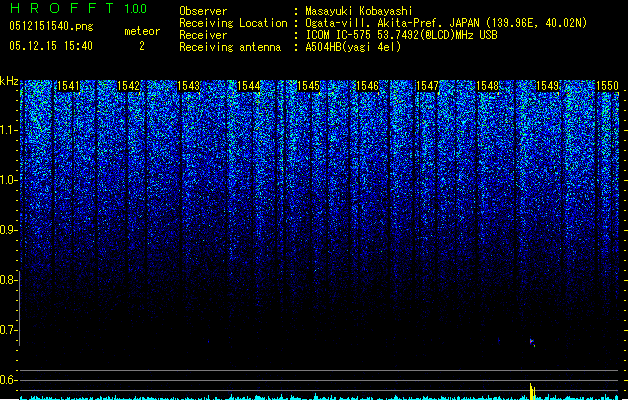Click the 1.1 kHz axis tick label

tap(8, 130)
